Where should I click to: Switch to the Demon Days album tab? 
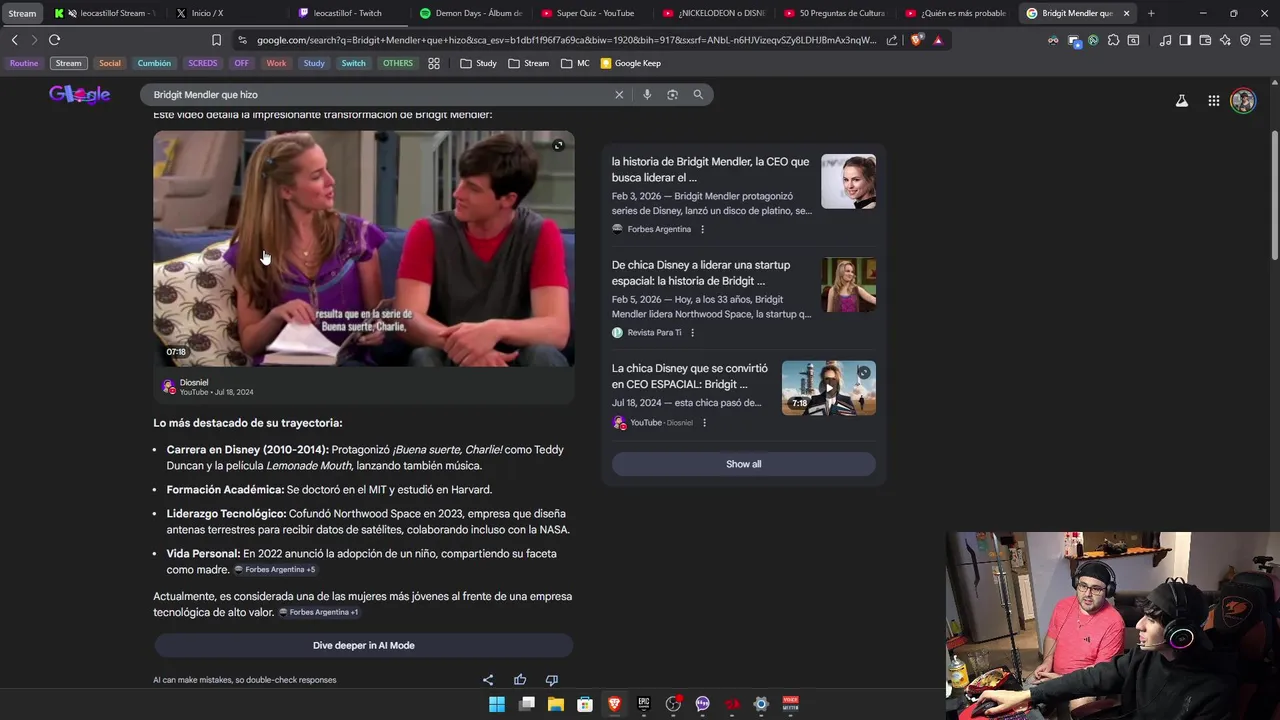click(x=471, y=13)
